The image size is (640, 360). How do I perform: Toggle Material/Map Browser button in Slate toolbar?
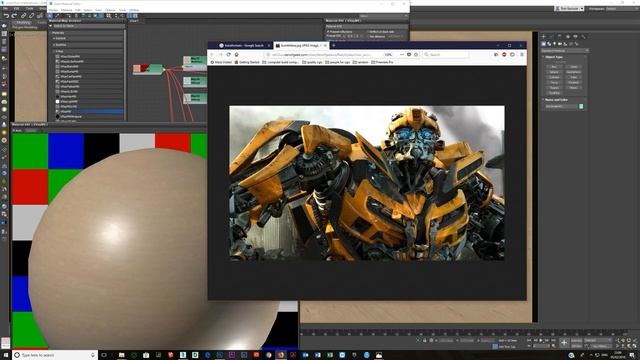click(129, 16)
